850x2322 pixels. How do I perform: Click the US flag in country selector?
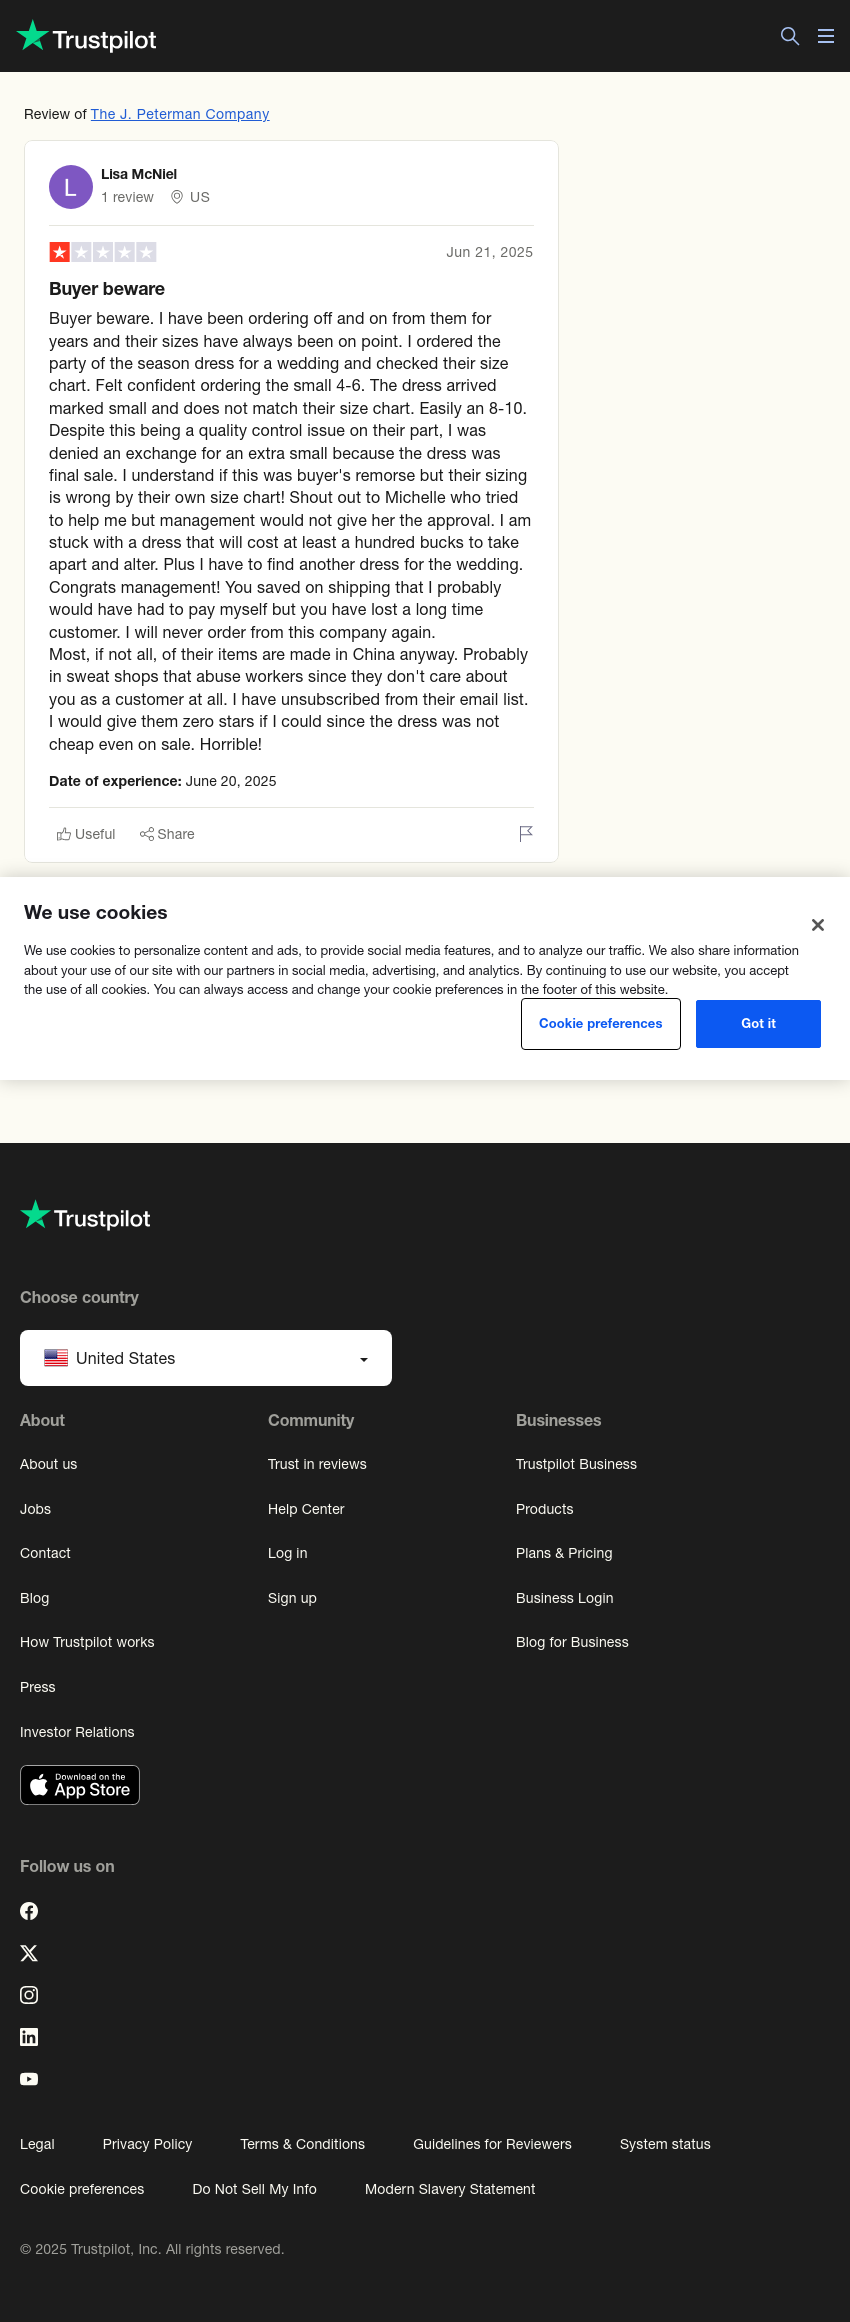[x=56, y=1358]
